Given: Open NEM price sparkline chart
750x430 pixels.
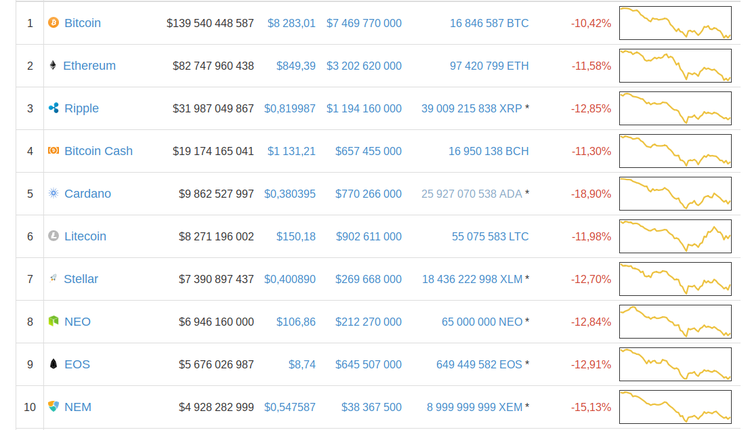Looking at the screenshot, I should [x=675, y=407].
